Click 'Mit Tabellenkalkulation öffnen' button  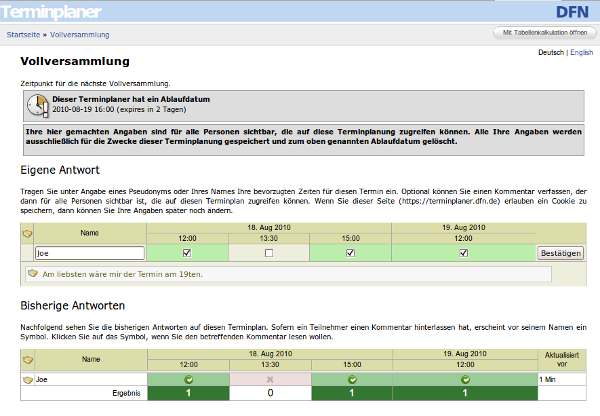[x=544, y=33]
